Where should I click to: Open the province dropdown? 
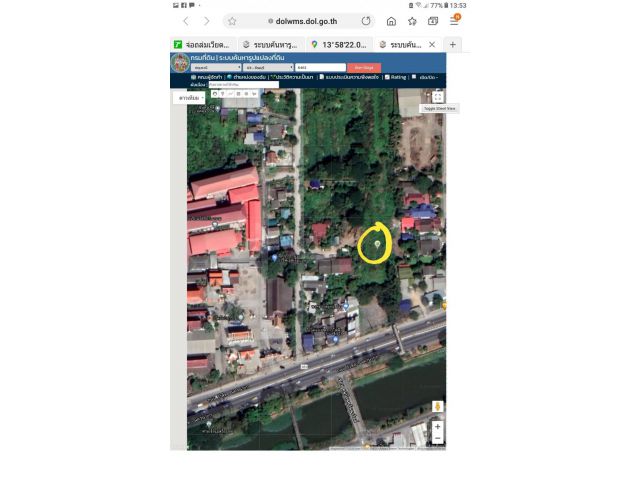(x=216, y=67)
